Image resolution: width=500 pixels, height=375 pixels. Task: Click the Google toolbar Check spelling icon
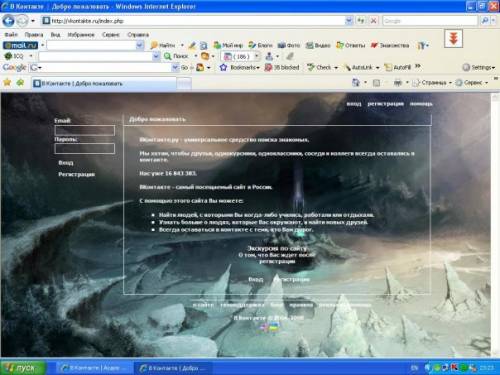[x=311, y=67]
